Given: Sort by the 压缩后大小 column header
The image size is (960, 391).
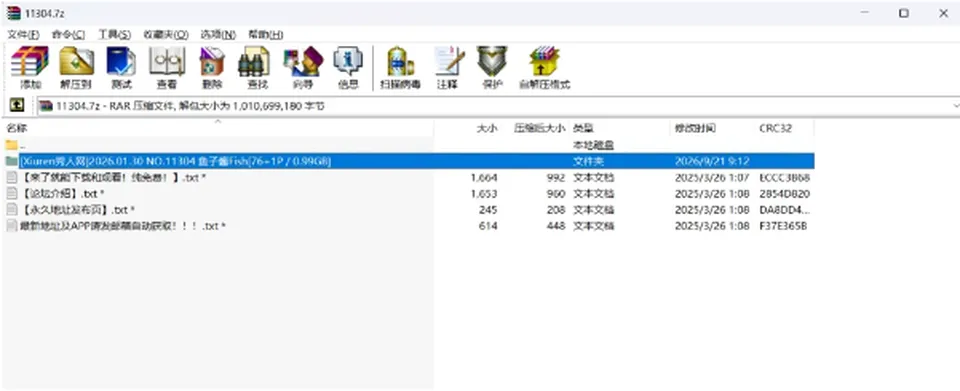Looking at the screenshot, I should coord(535,128).
